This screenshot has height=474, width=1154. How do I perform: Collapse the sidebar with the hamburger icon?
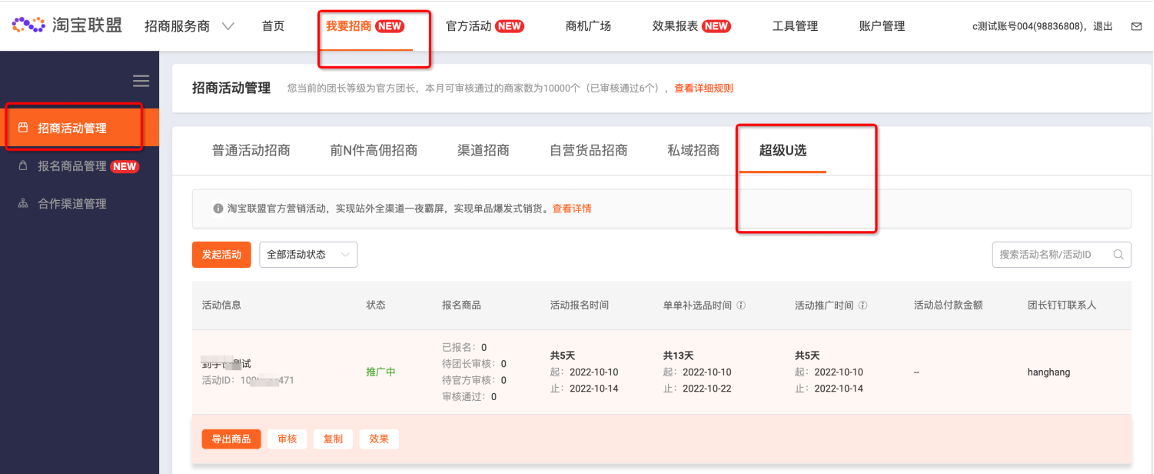pos(141,81)
